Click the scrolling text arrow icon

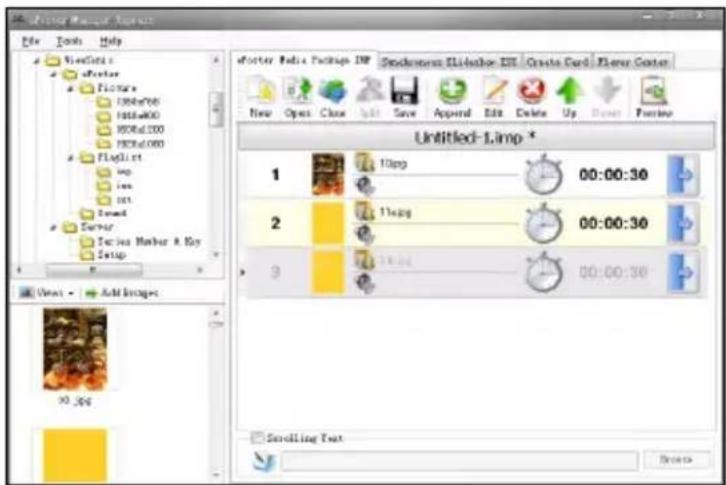(264, 461)
